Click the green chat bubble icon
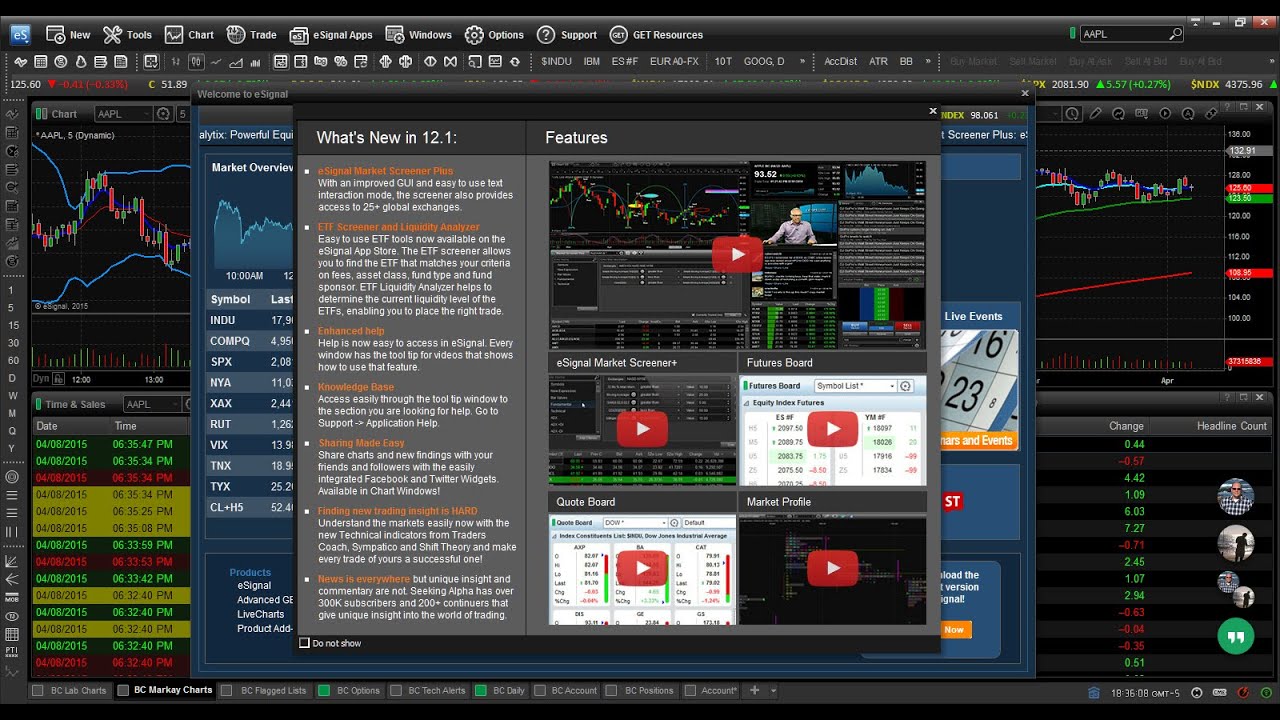 1236,636
